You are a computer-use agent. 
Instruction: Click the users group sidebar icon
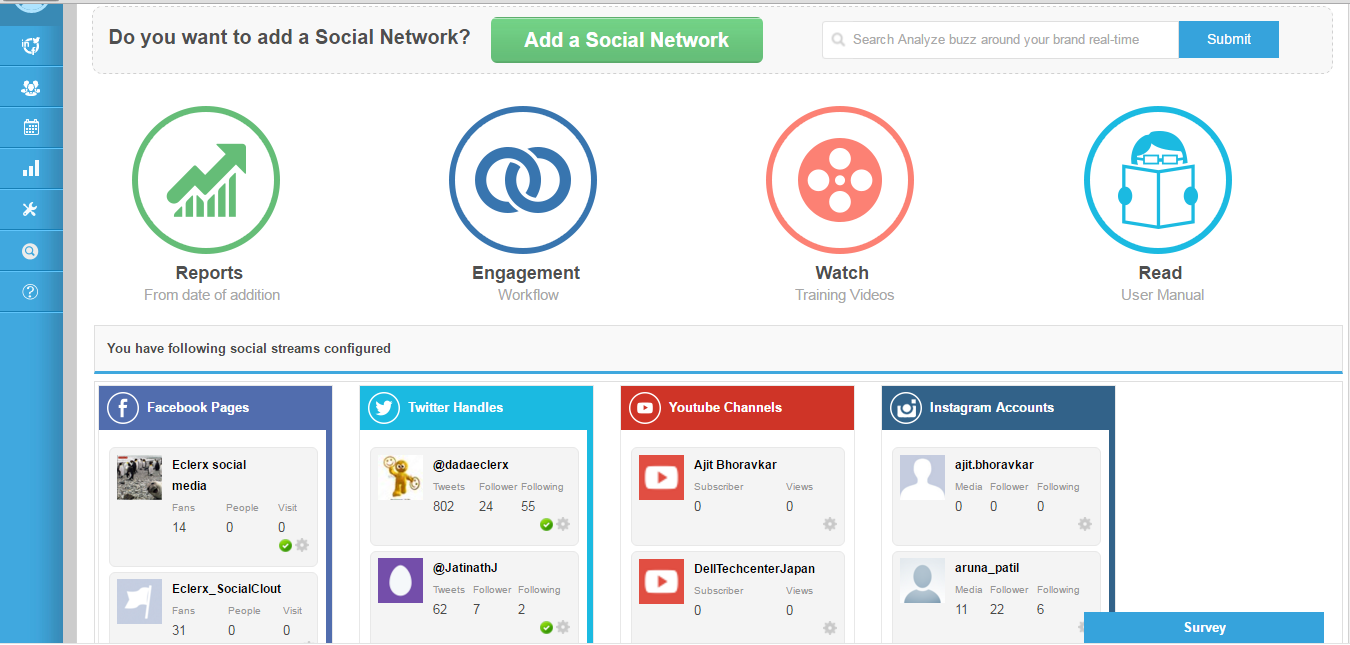coord(30,88)
